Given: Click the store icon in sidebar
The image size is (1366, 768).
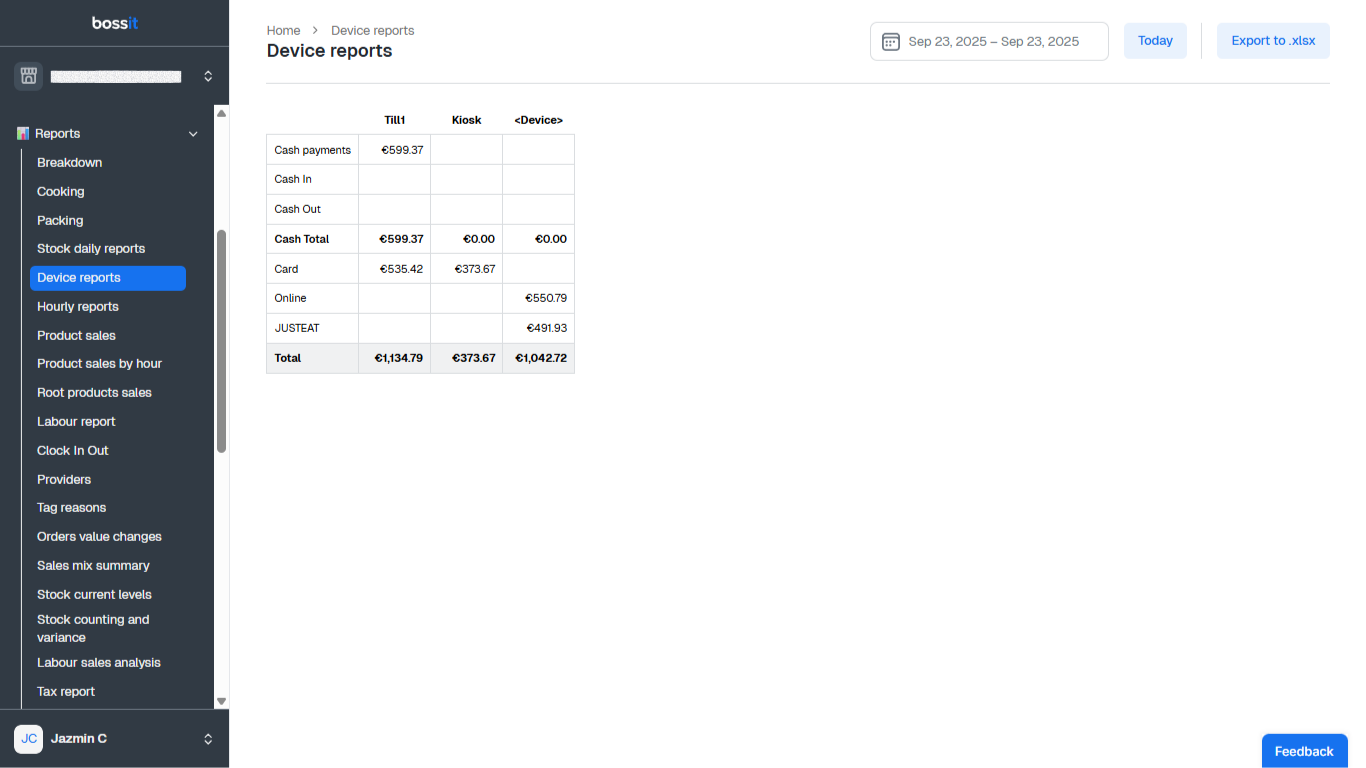Looking at the screenshot, I should [28, 76].
